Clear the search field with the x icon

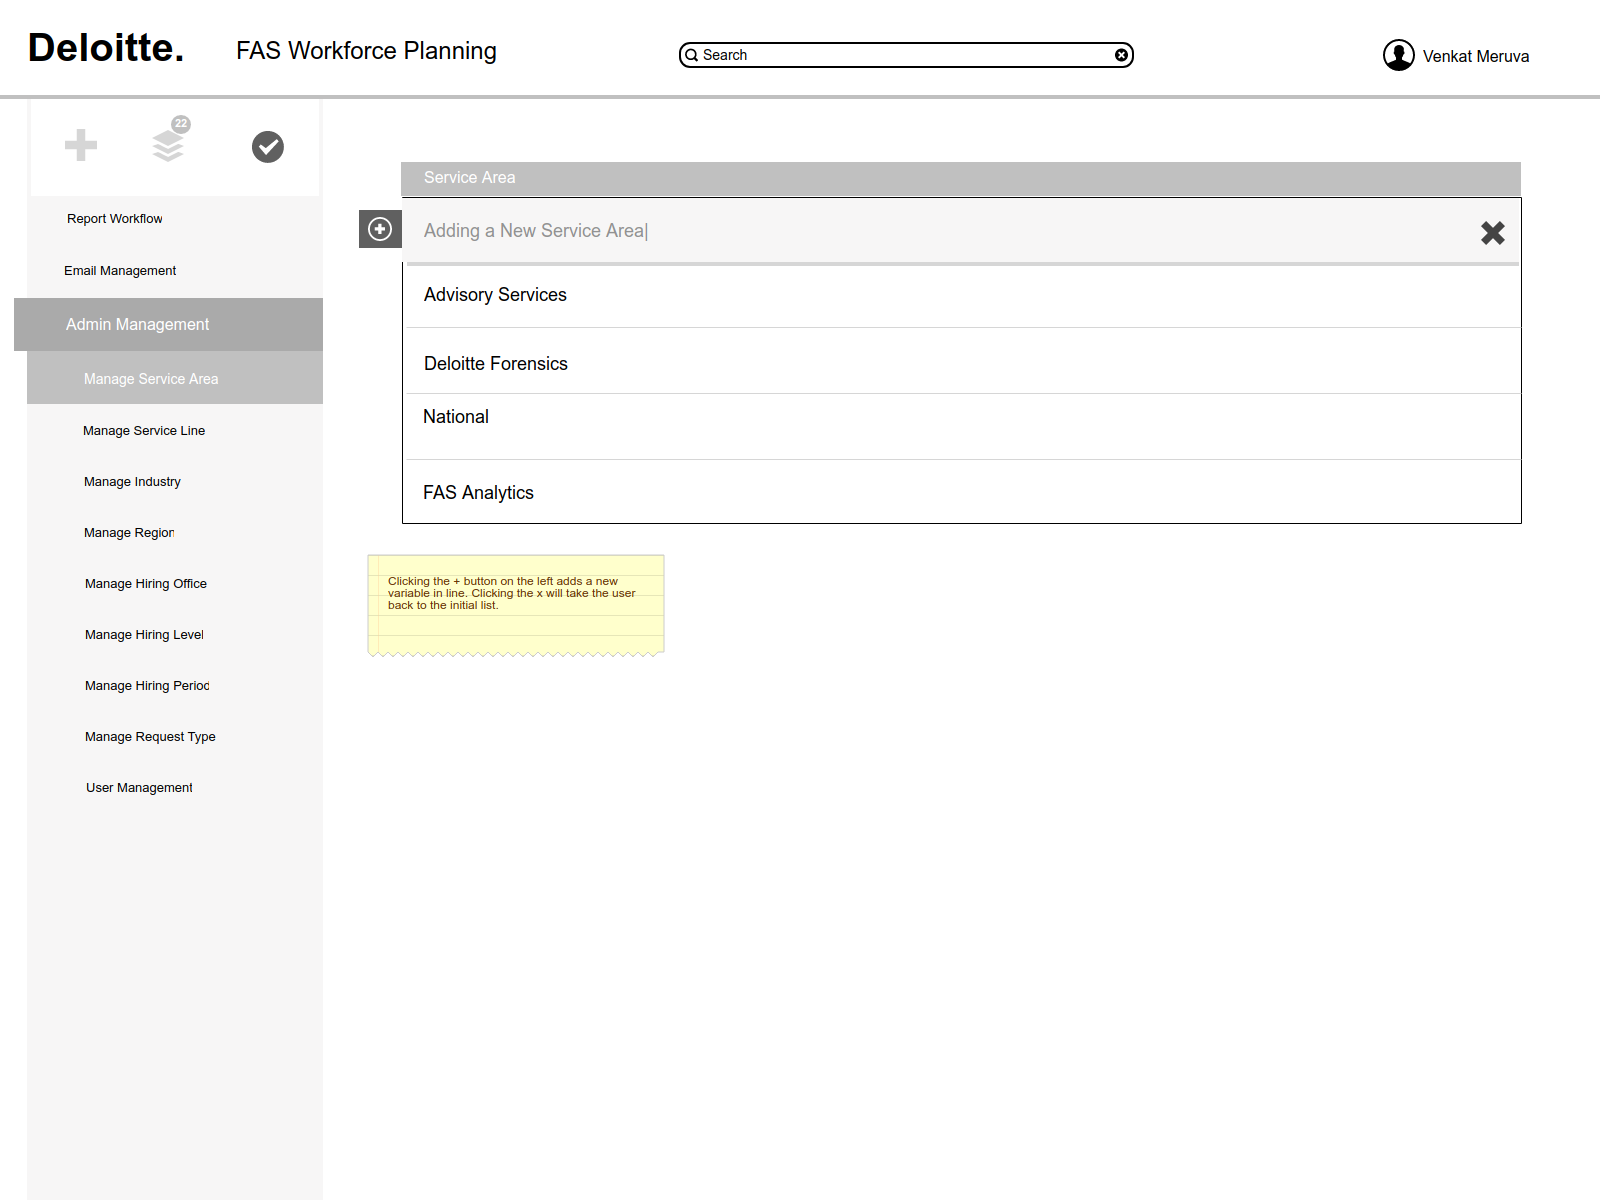tap(1121, 55)
